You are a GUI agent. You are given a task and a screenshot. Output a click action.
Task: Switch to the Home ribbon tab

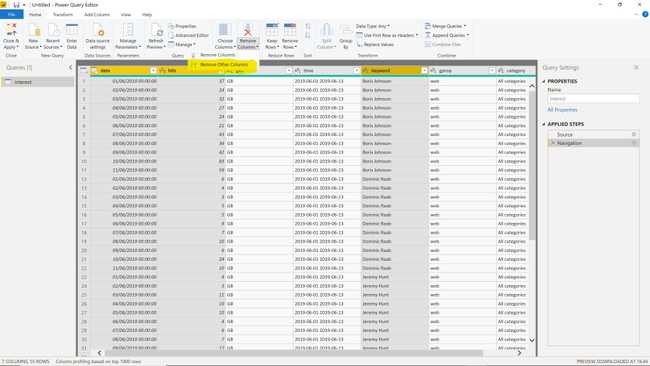click(35, 15)
